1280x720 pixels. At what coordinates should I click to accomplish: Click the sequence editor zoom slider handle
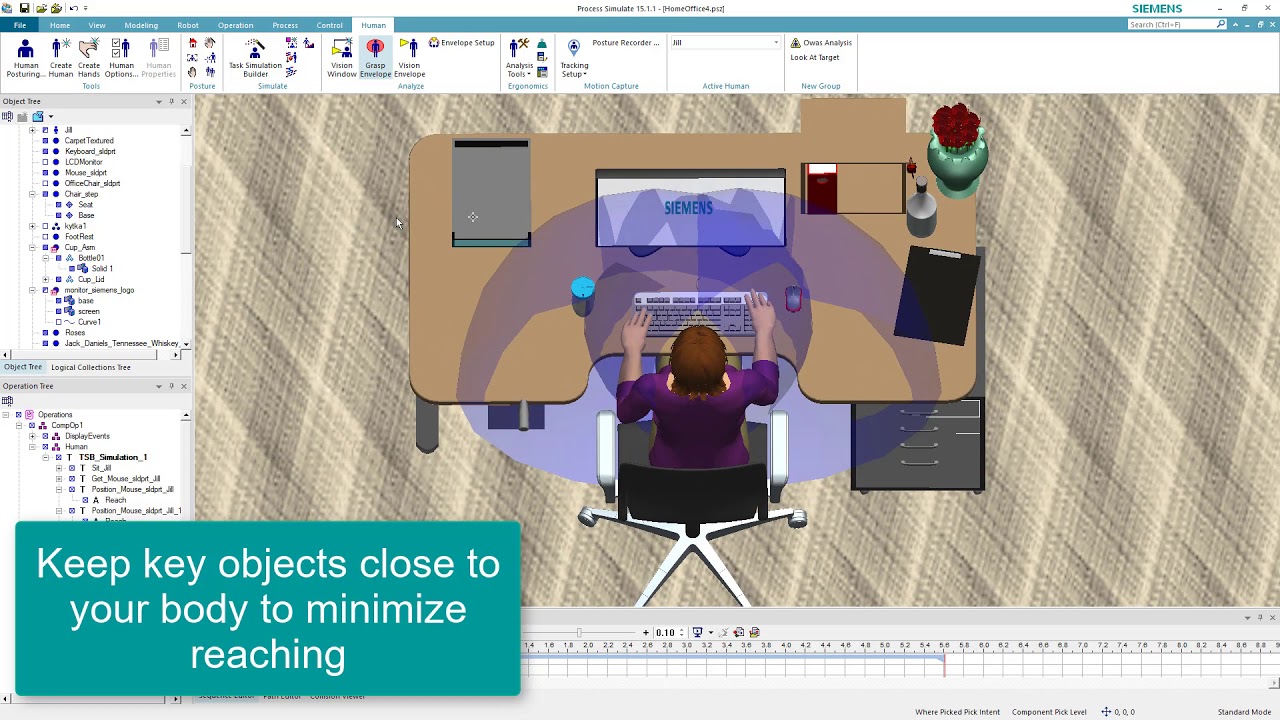coord(579,632)
